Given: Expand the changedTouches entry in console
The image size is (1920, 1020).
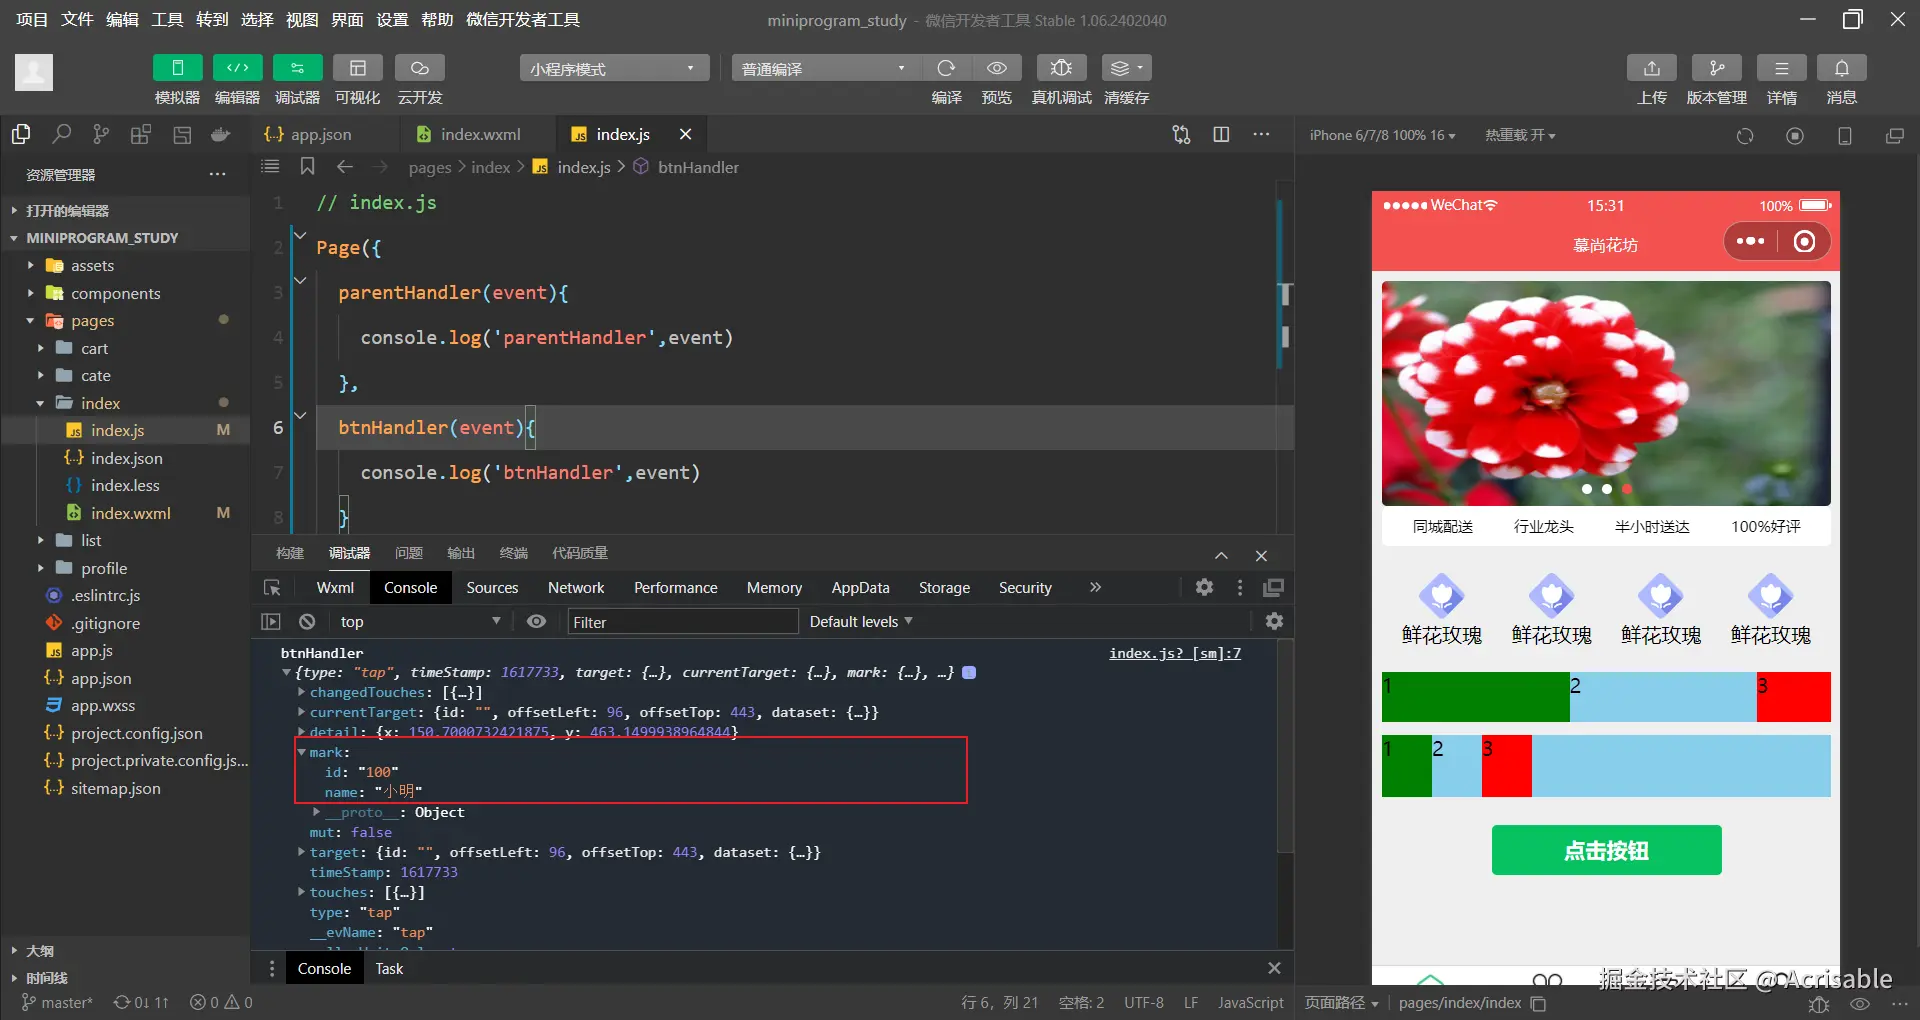Looking at the screenshot, I should click(x=301, y=692).
